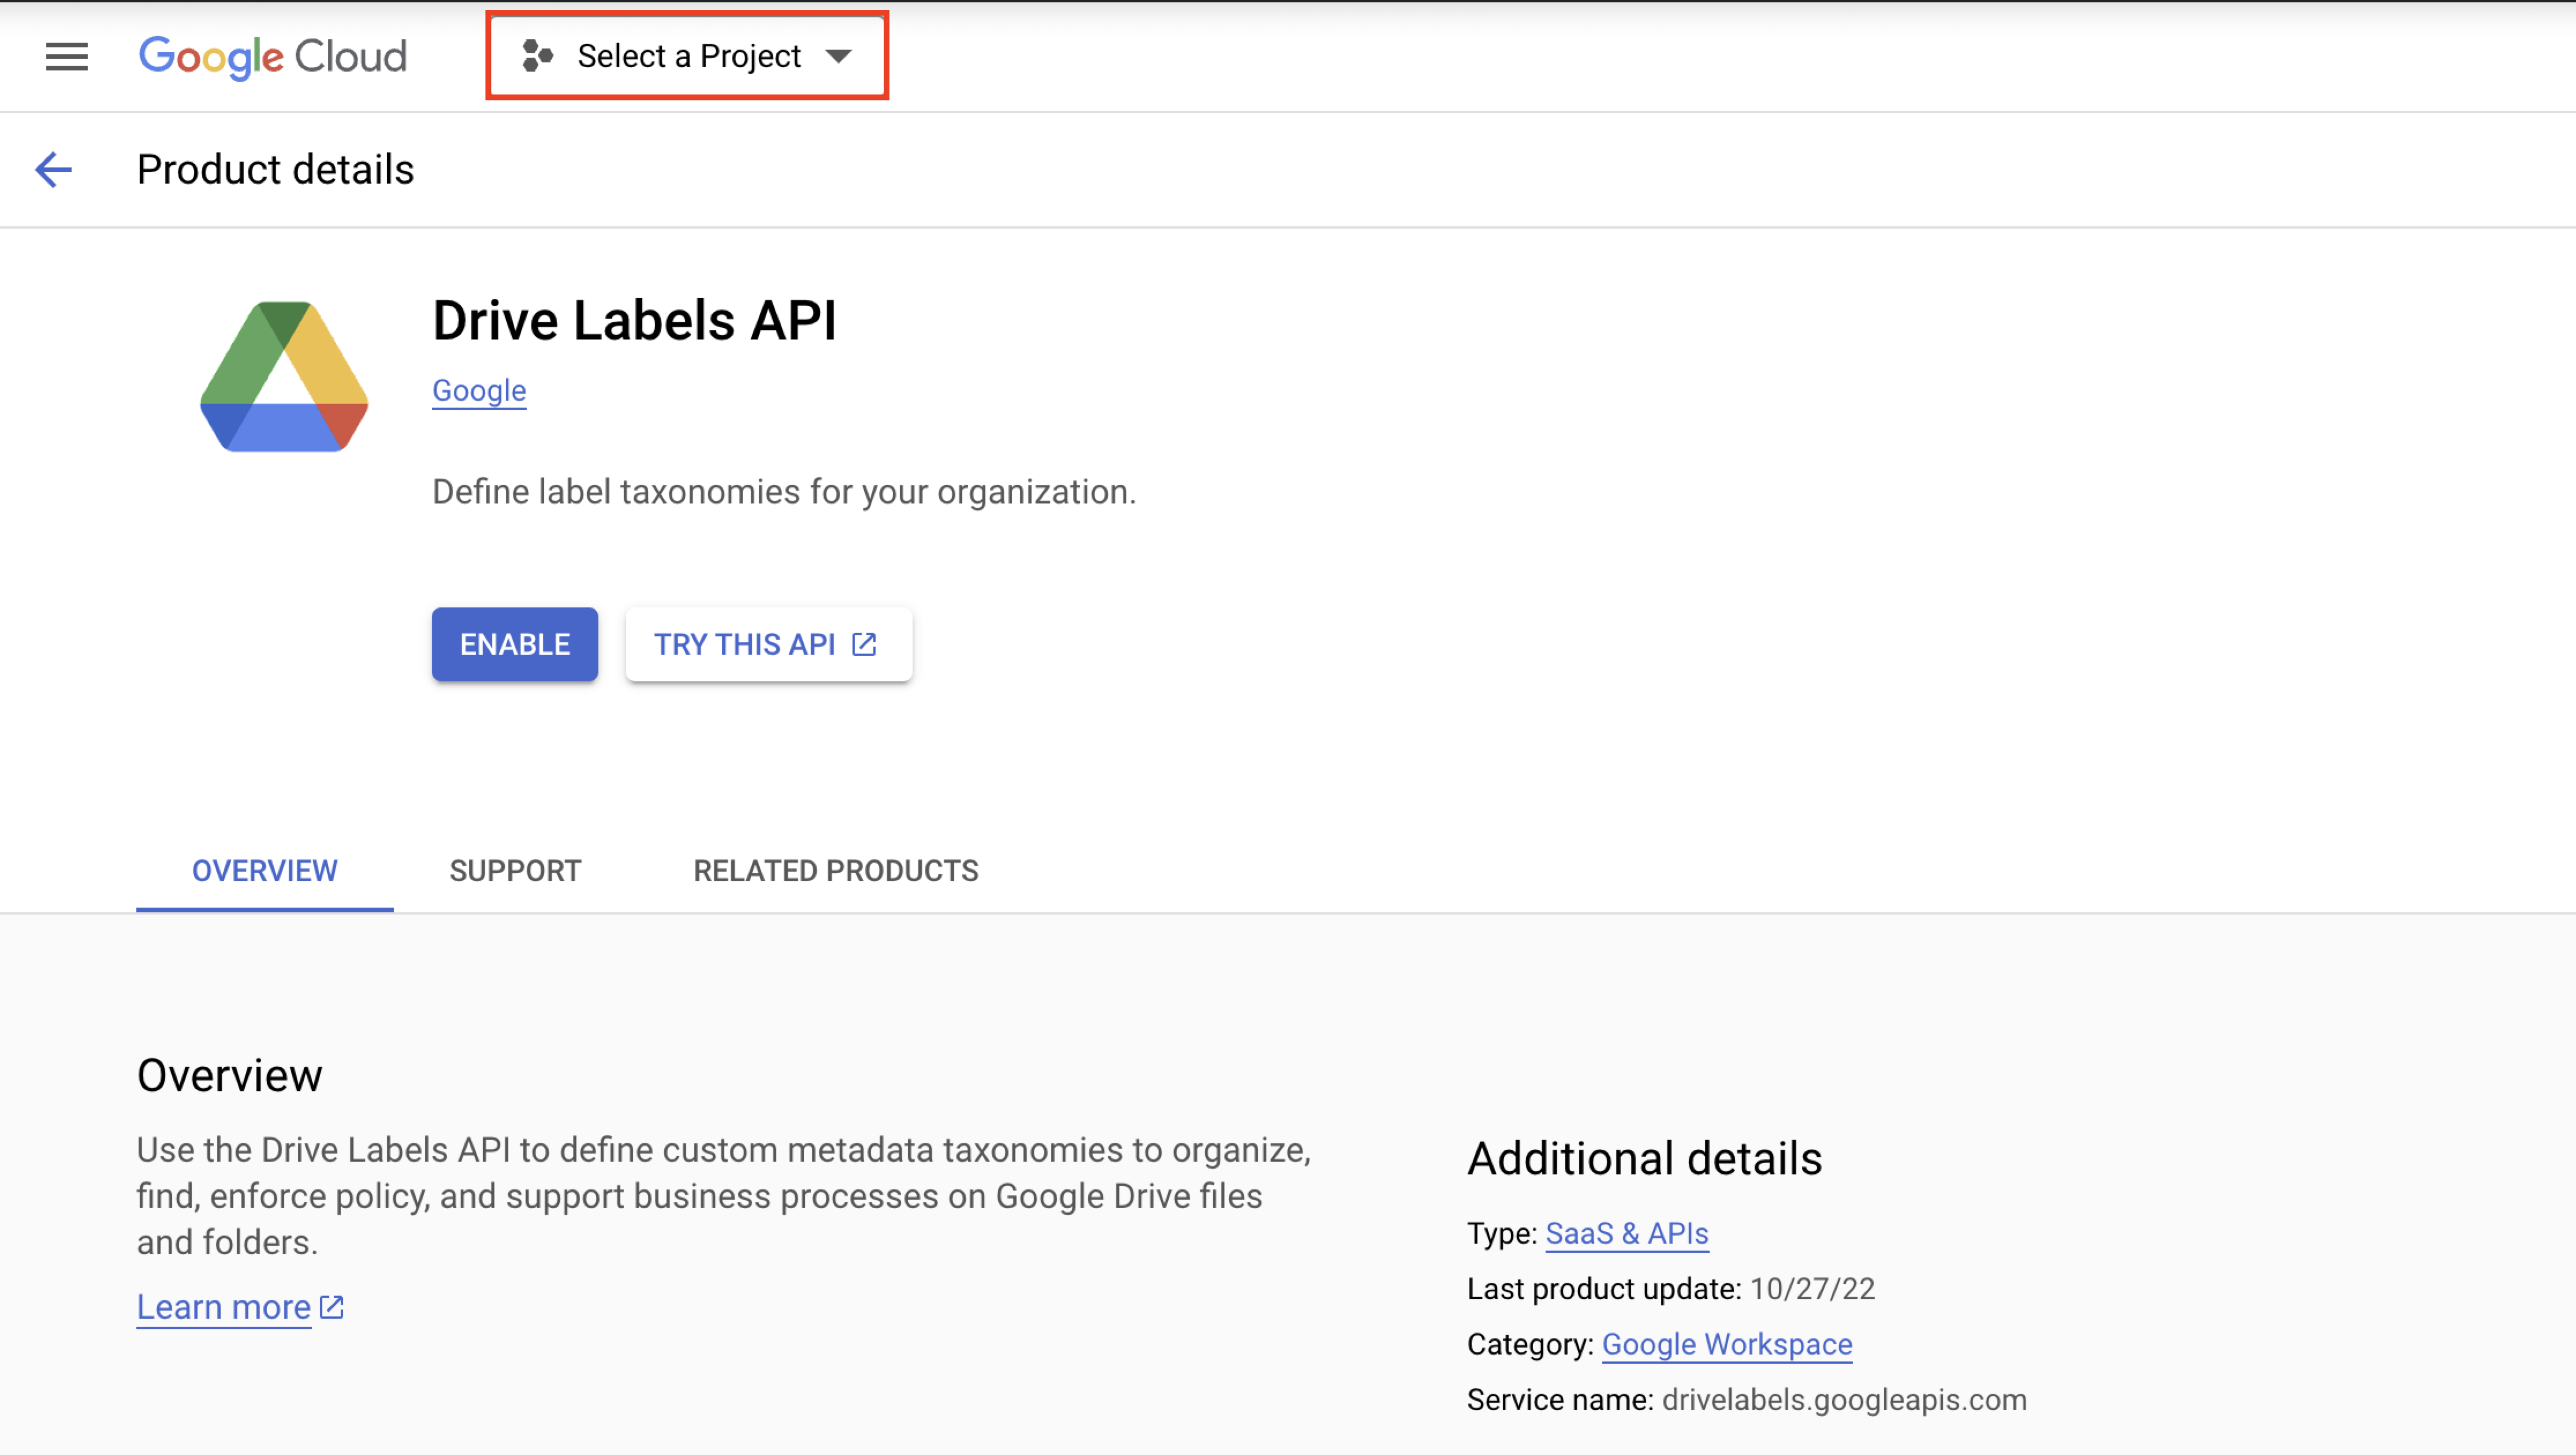This screenshot has height=1455, width=2576.
Task: Open the SaaS & APIs type link
Action: tap(1627, 1234)
